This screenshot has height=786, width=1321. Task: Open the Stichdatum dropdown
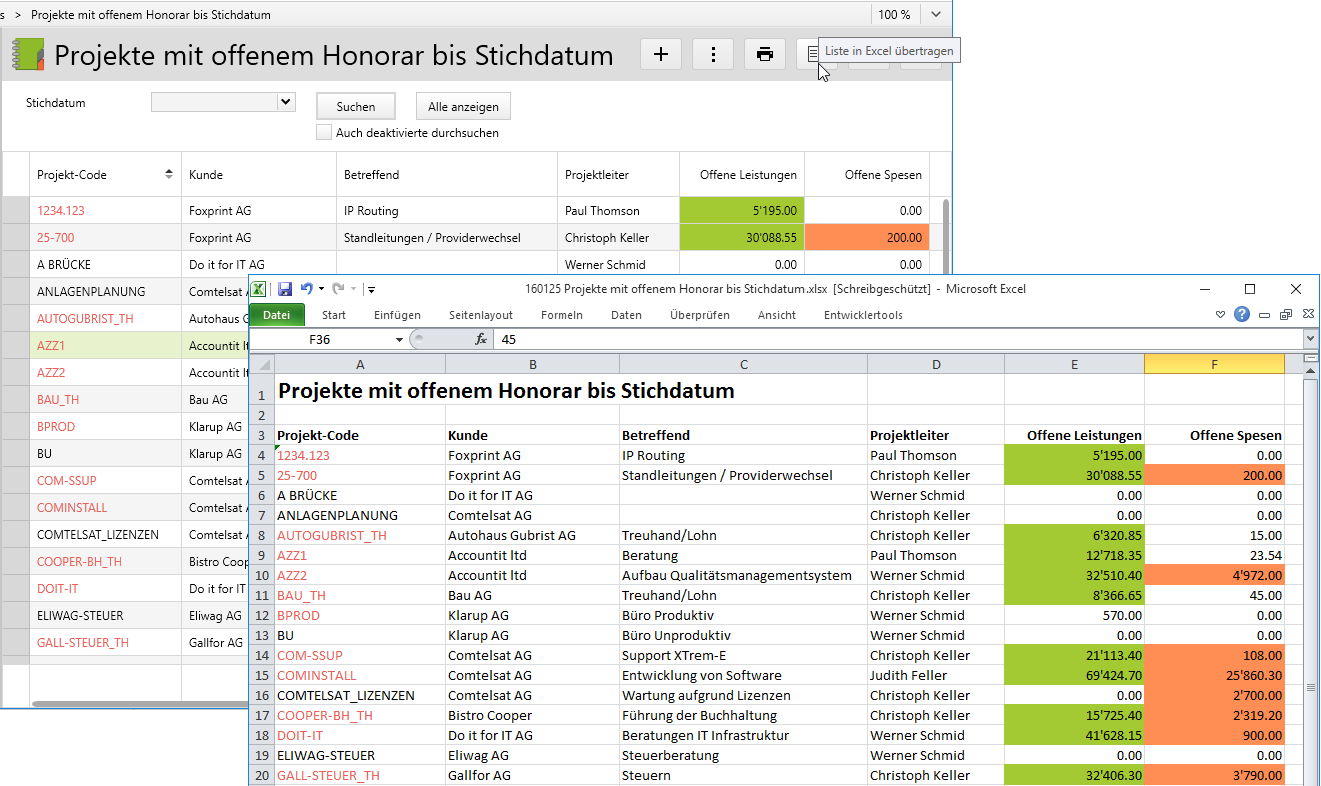pyautogui.click(x=285, y=102)
